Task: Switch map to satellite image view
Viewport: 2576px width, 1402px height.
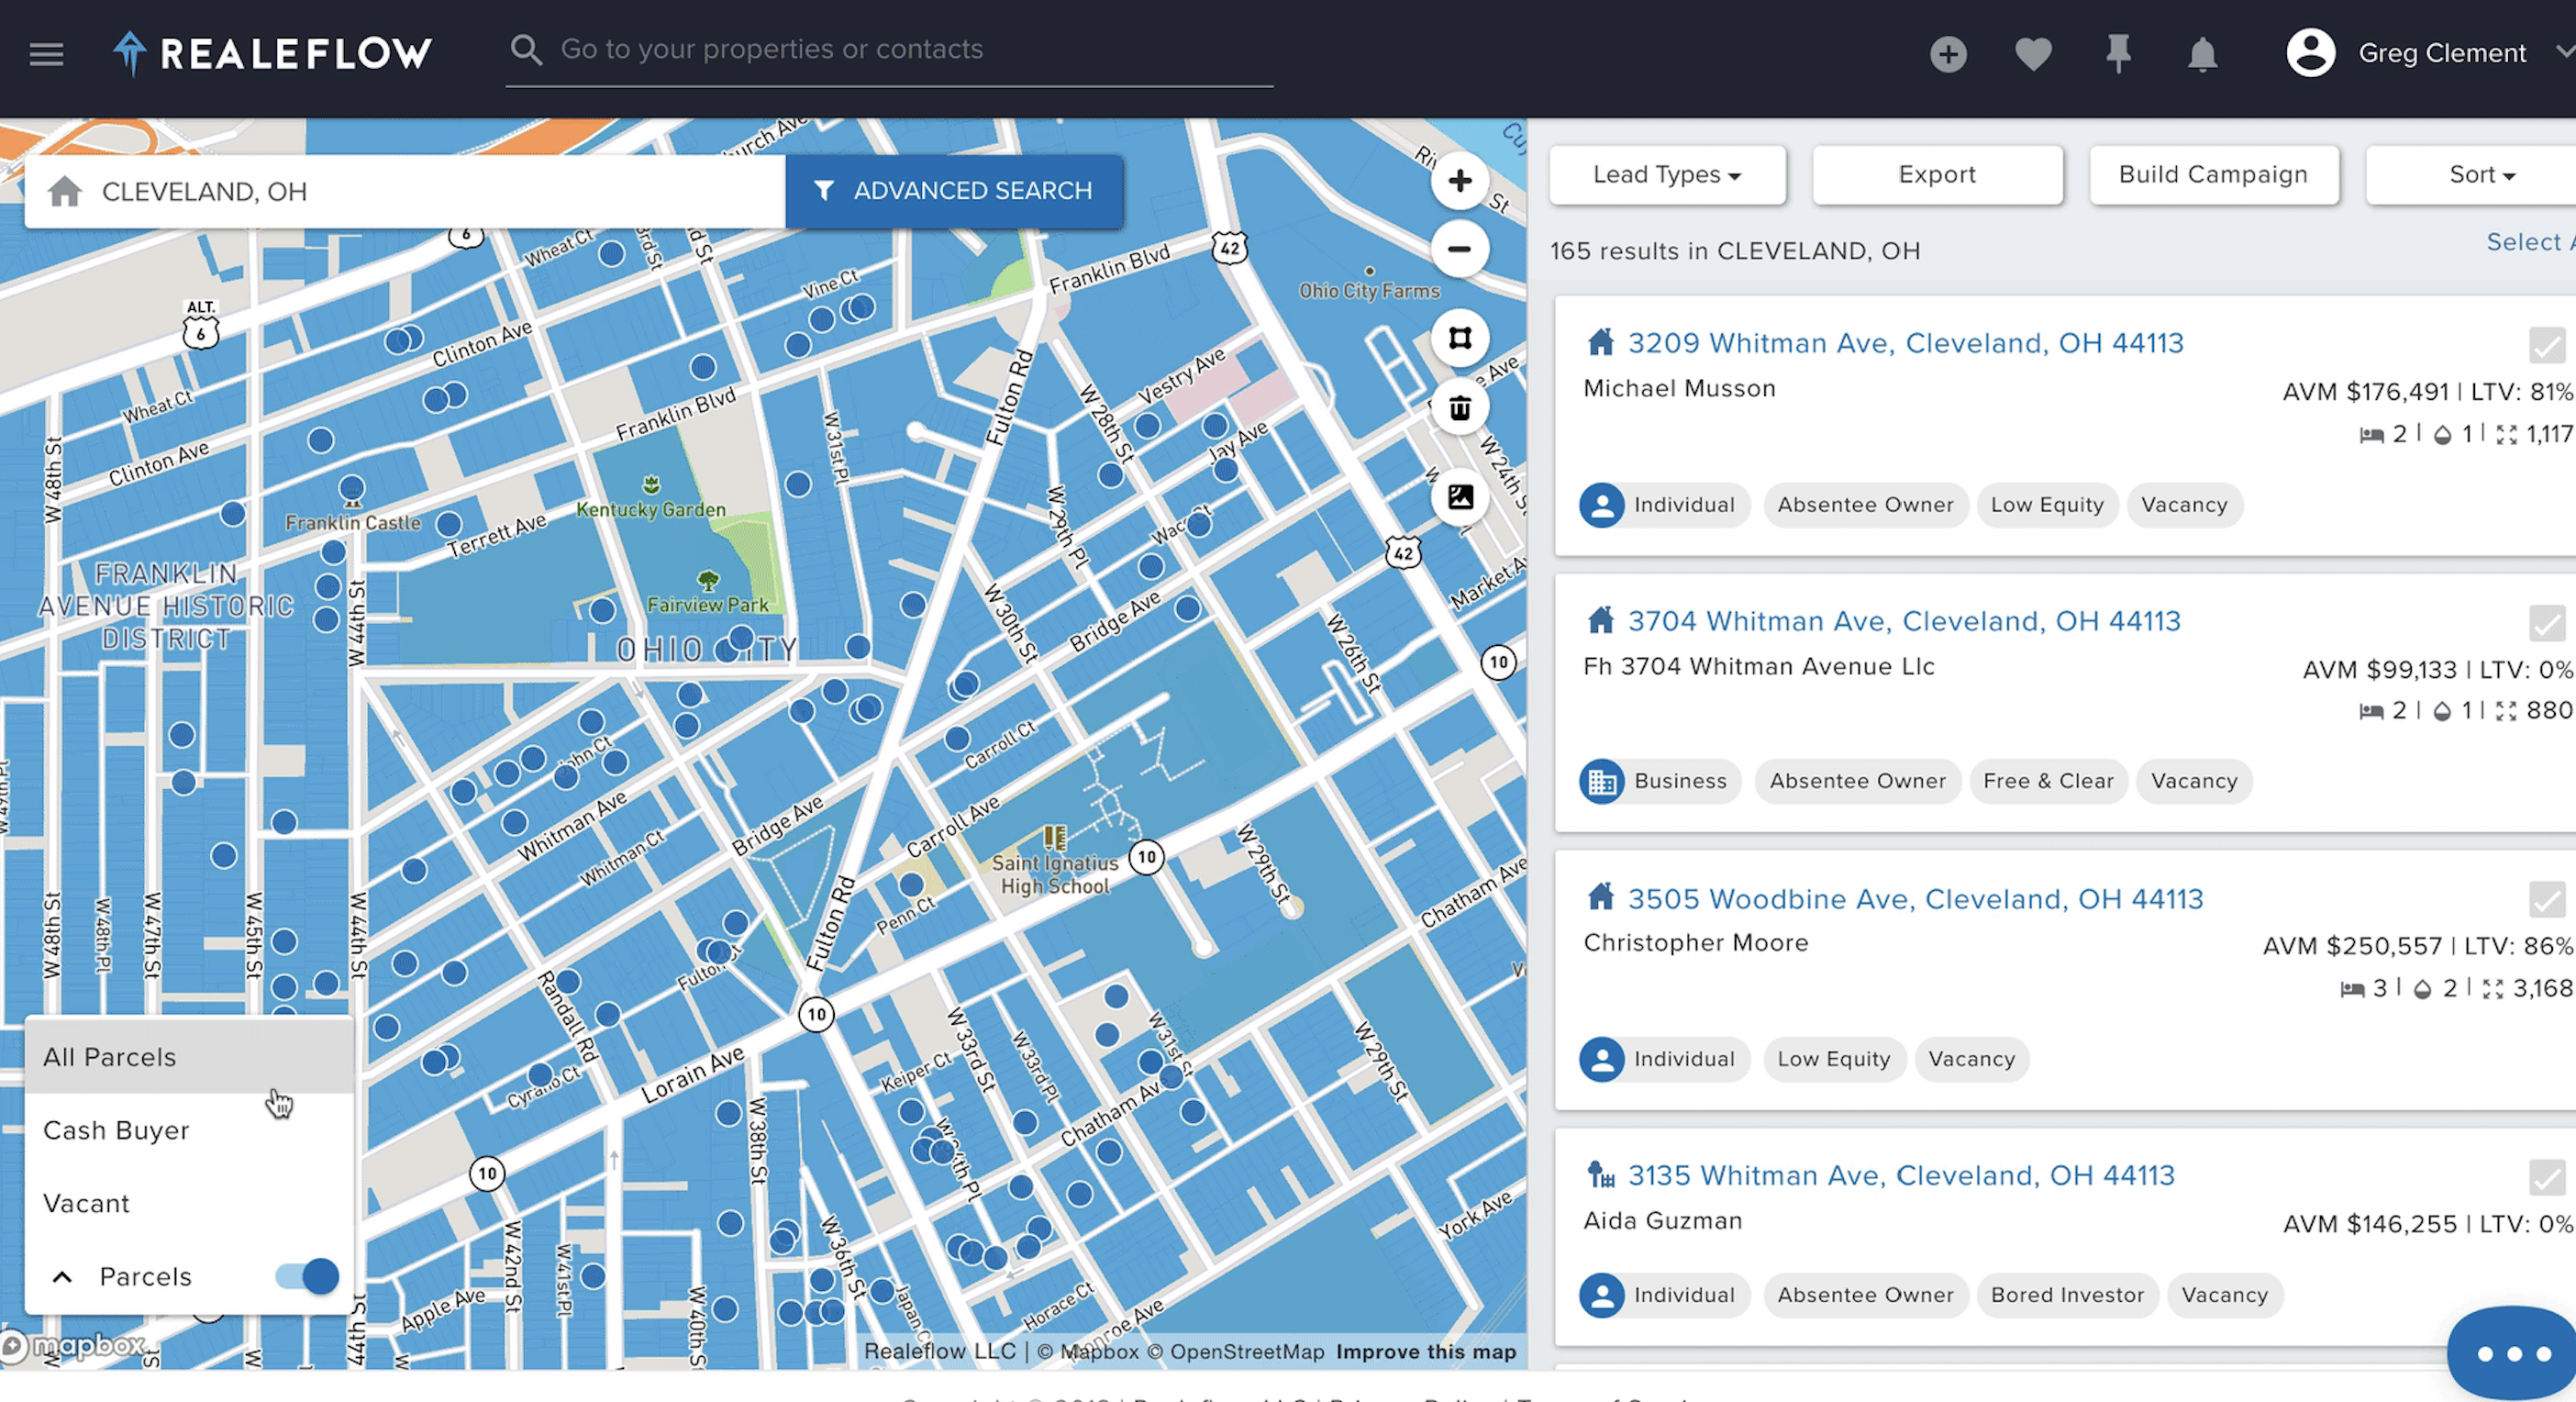Action: 1459,496
